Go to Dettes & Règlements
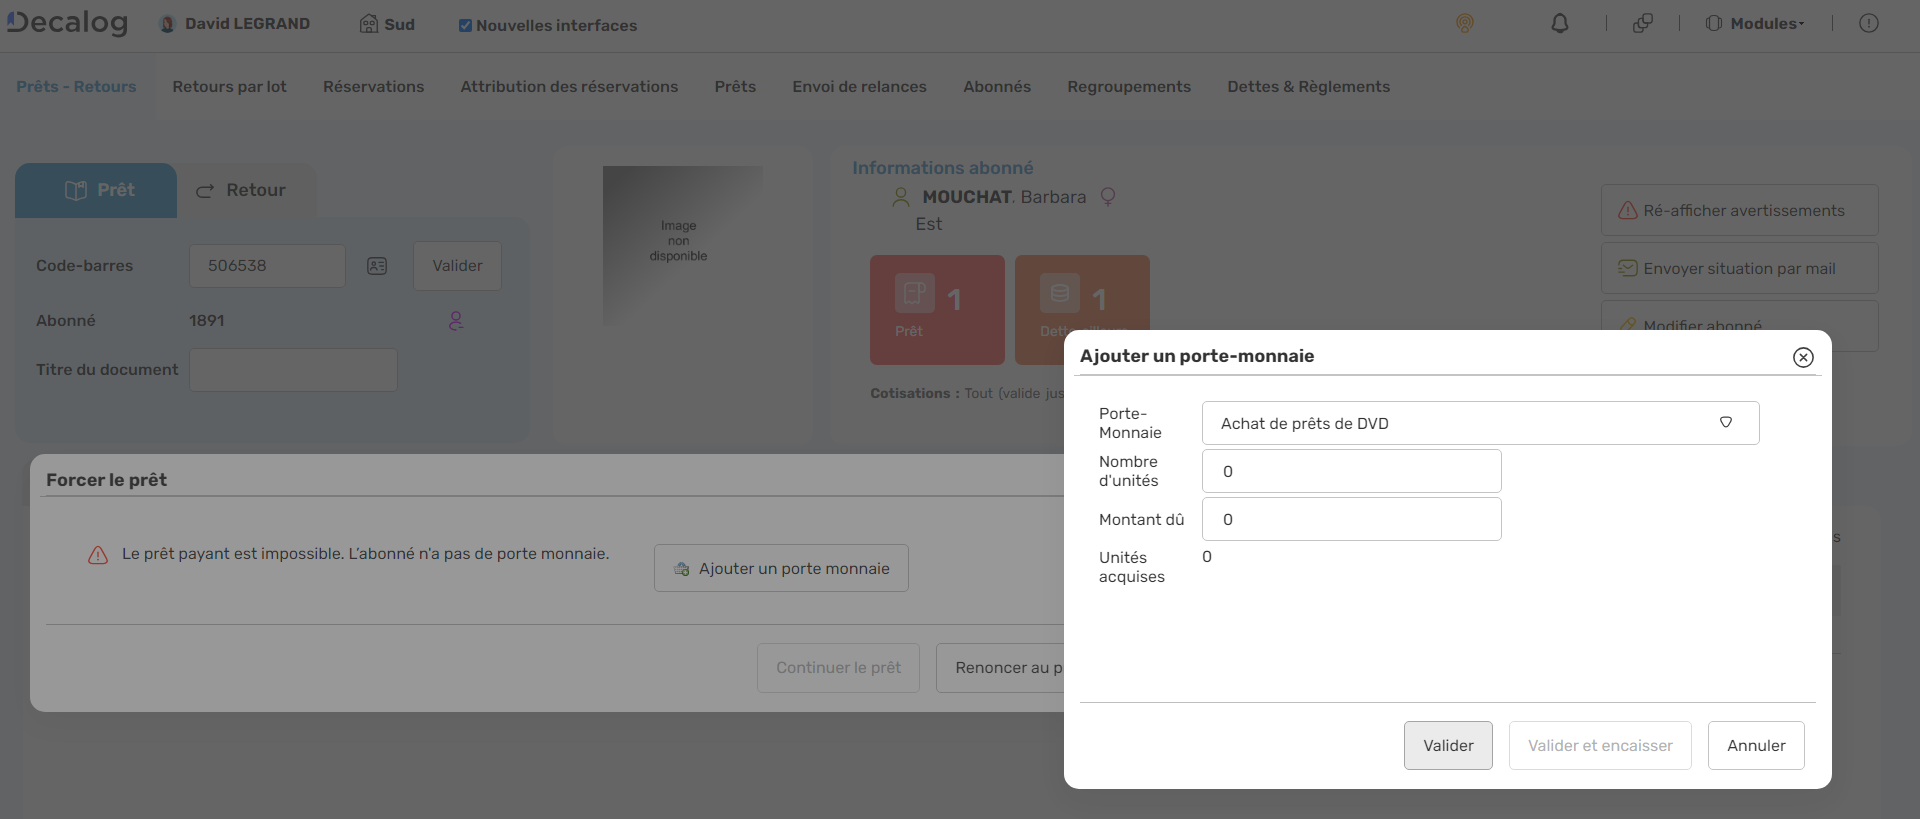1920x819 pixels. (x=1308, y=87)
